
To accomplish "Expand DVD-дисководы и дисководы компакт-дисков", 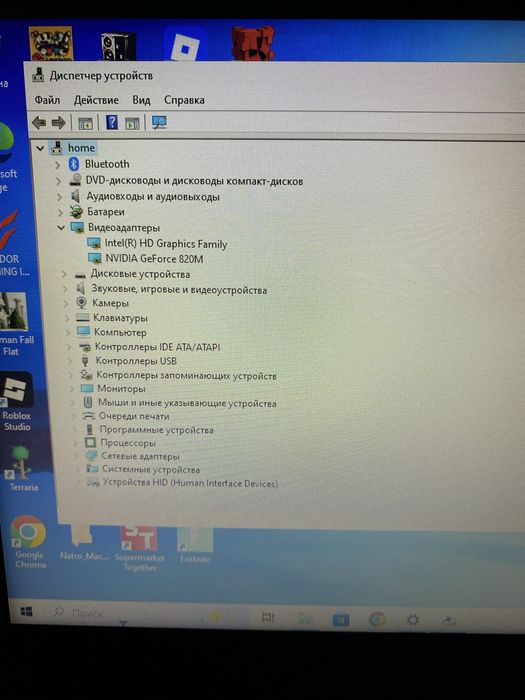I will point(58,181).
